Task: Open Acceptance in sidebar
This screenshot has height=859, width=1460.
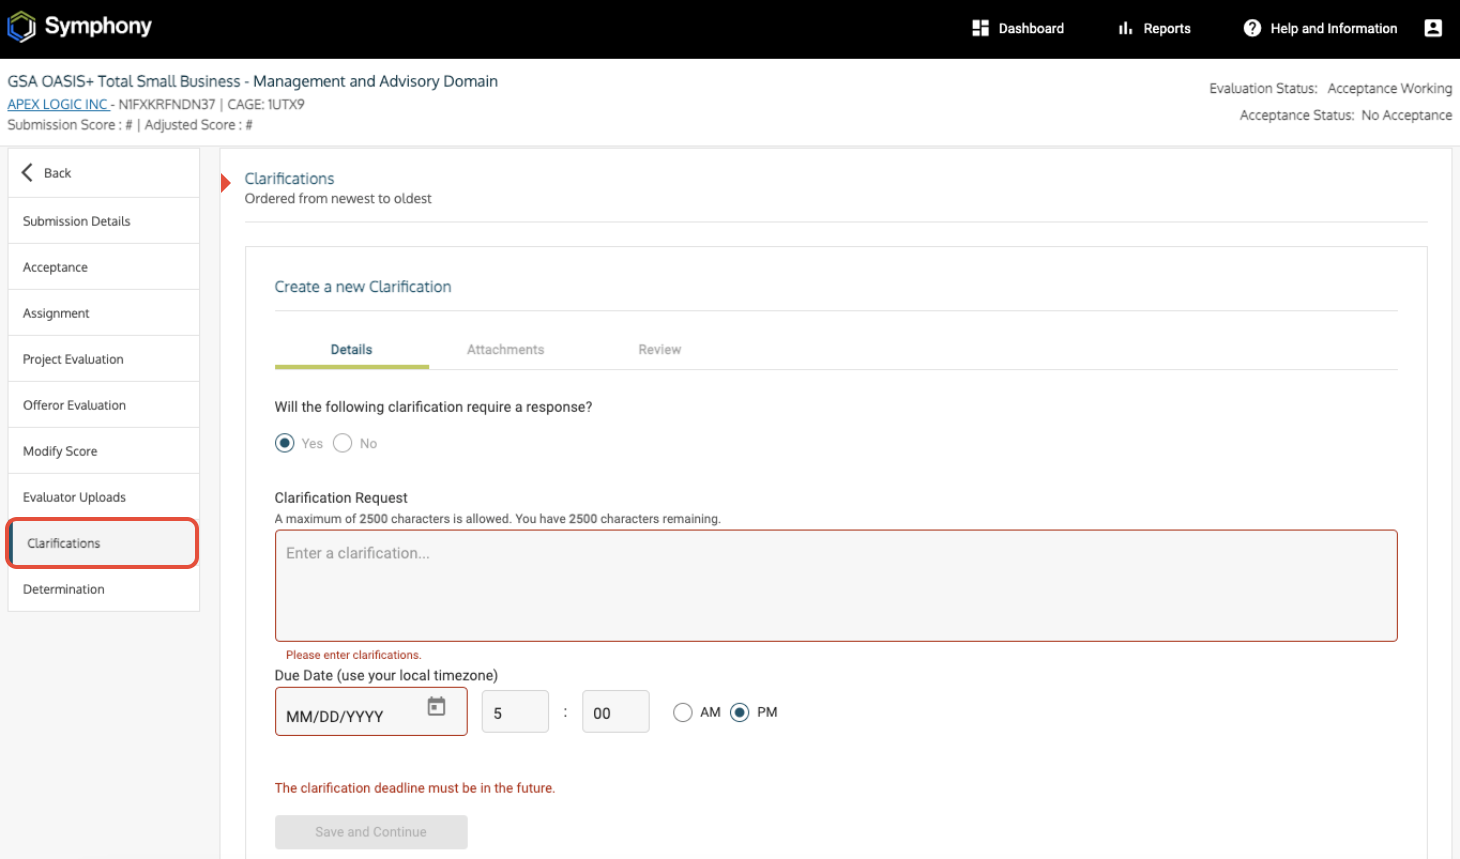Action: click(104, 267)
